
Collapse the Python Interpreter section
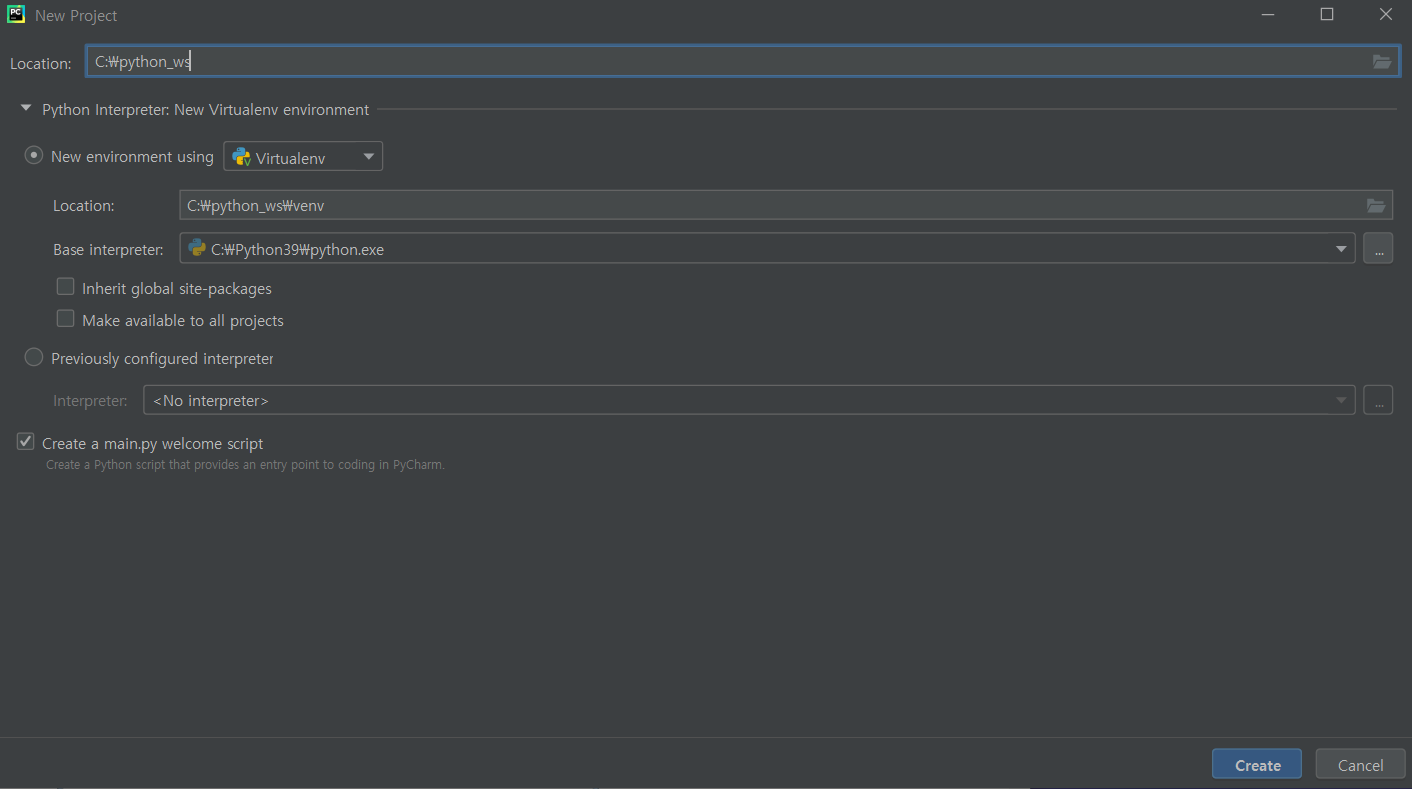click(x=26, y=109)
